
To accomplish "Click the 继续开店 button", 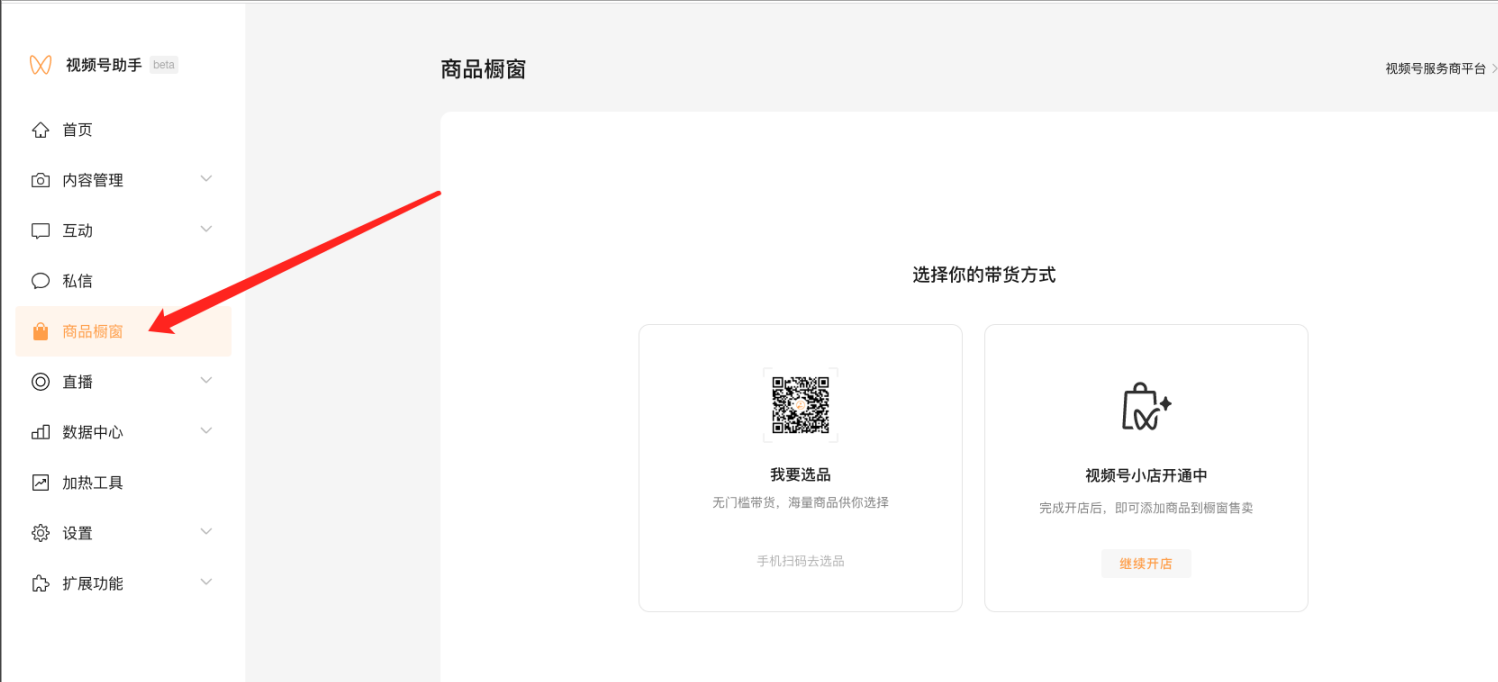I will pos(1146,564).
